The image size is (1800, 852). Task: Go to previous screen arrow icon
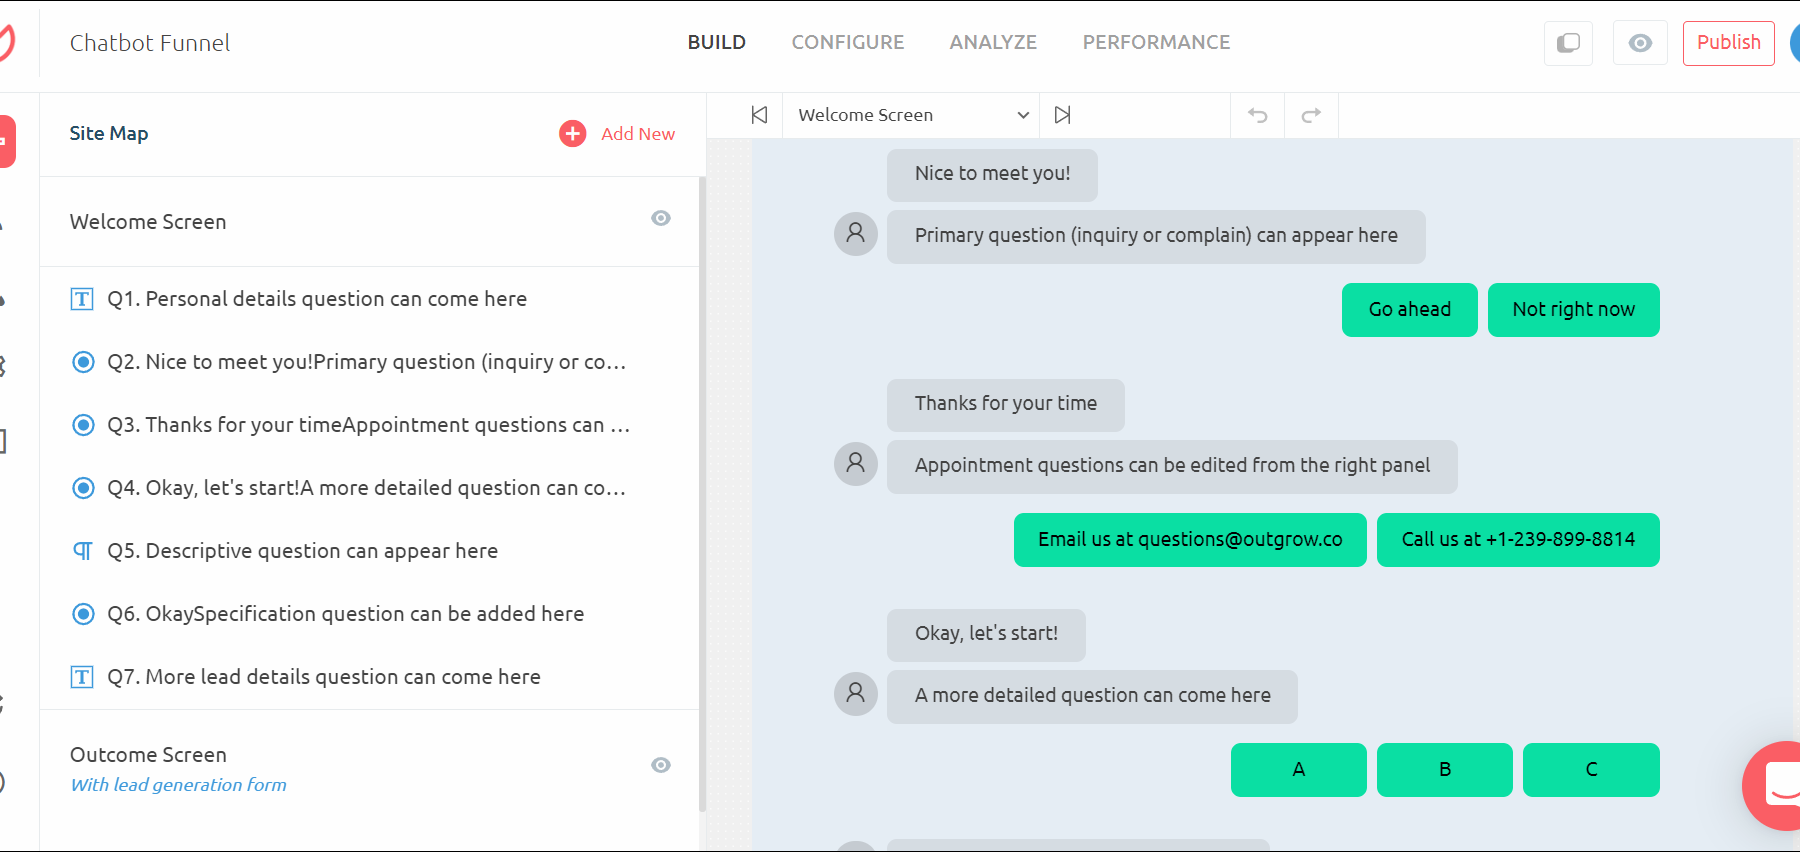[759, 115]
